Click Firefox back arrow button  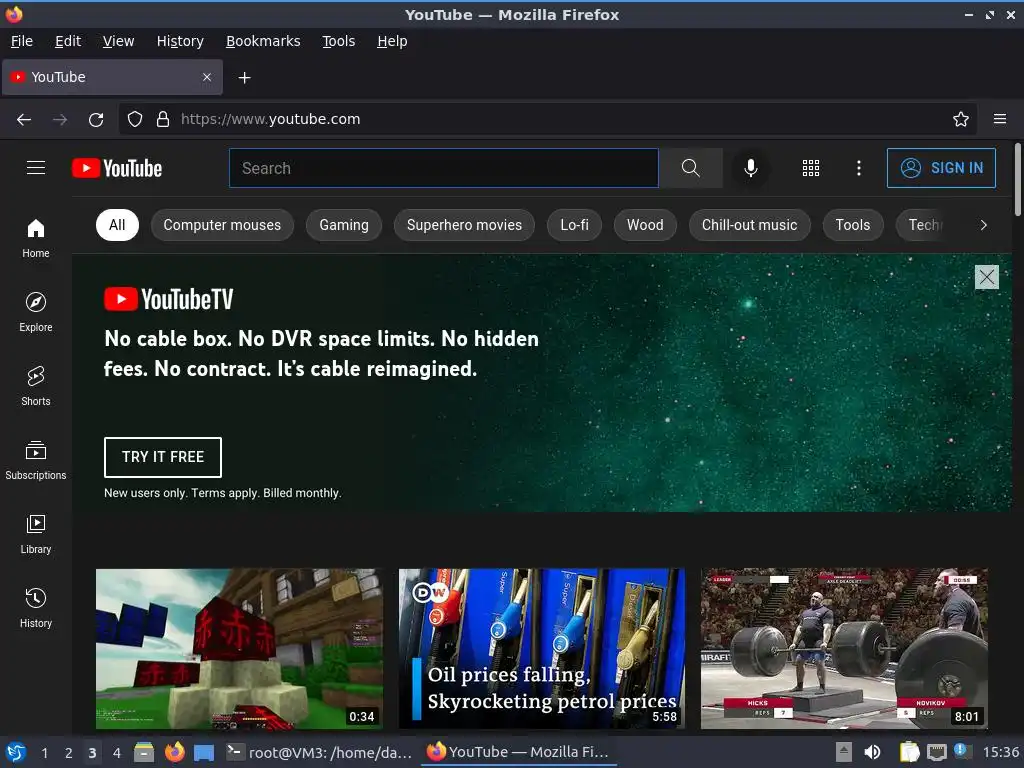click(x=24, y=120)
